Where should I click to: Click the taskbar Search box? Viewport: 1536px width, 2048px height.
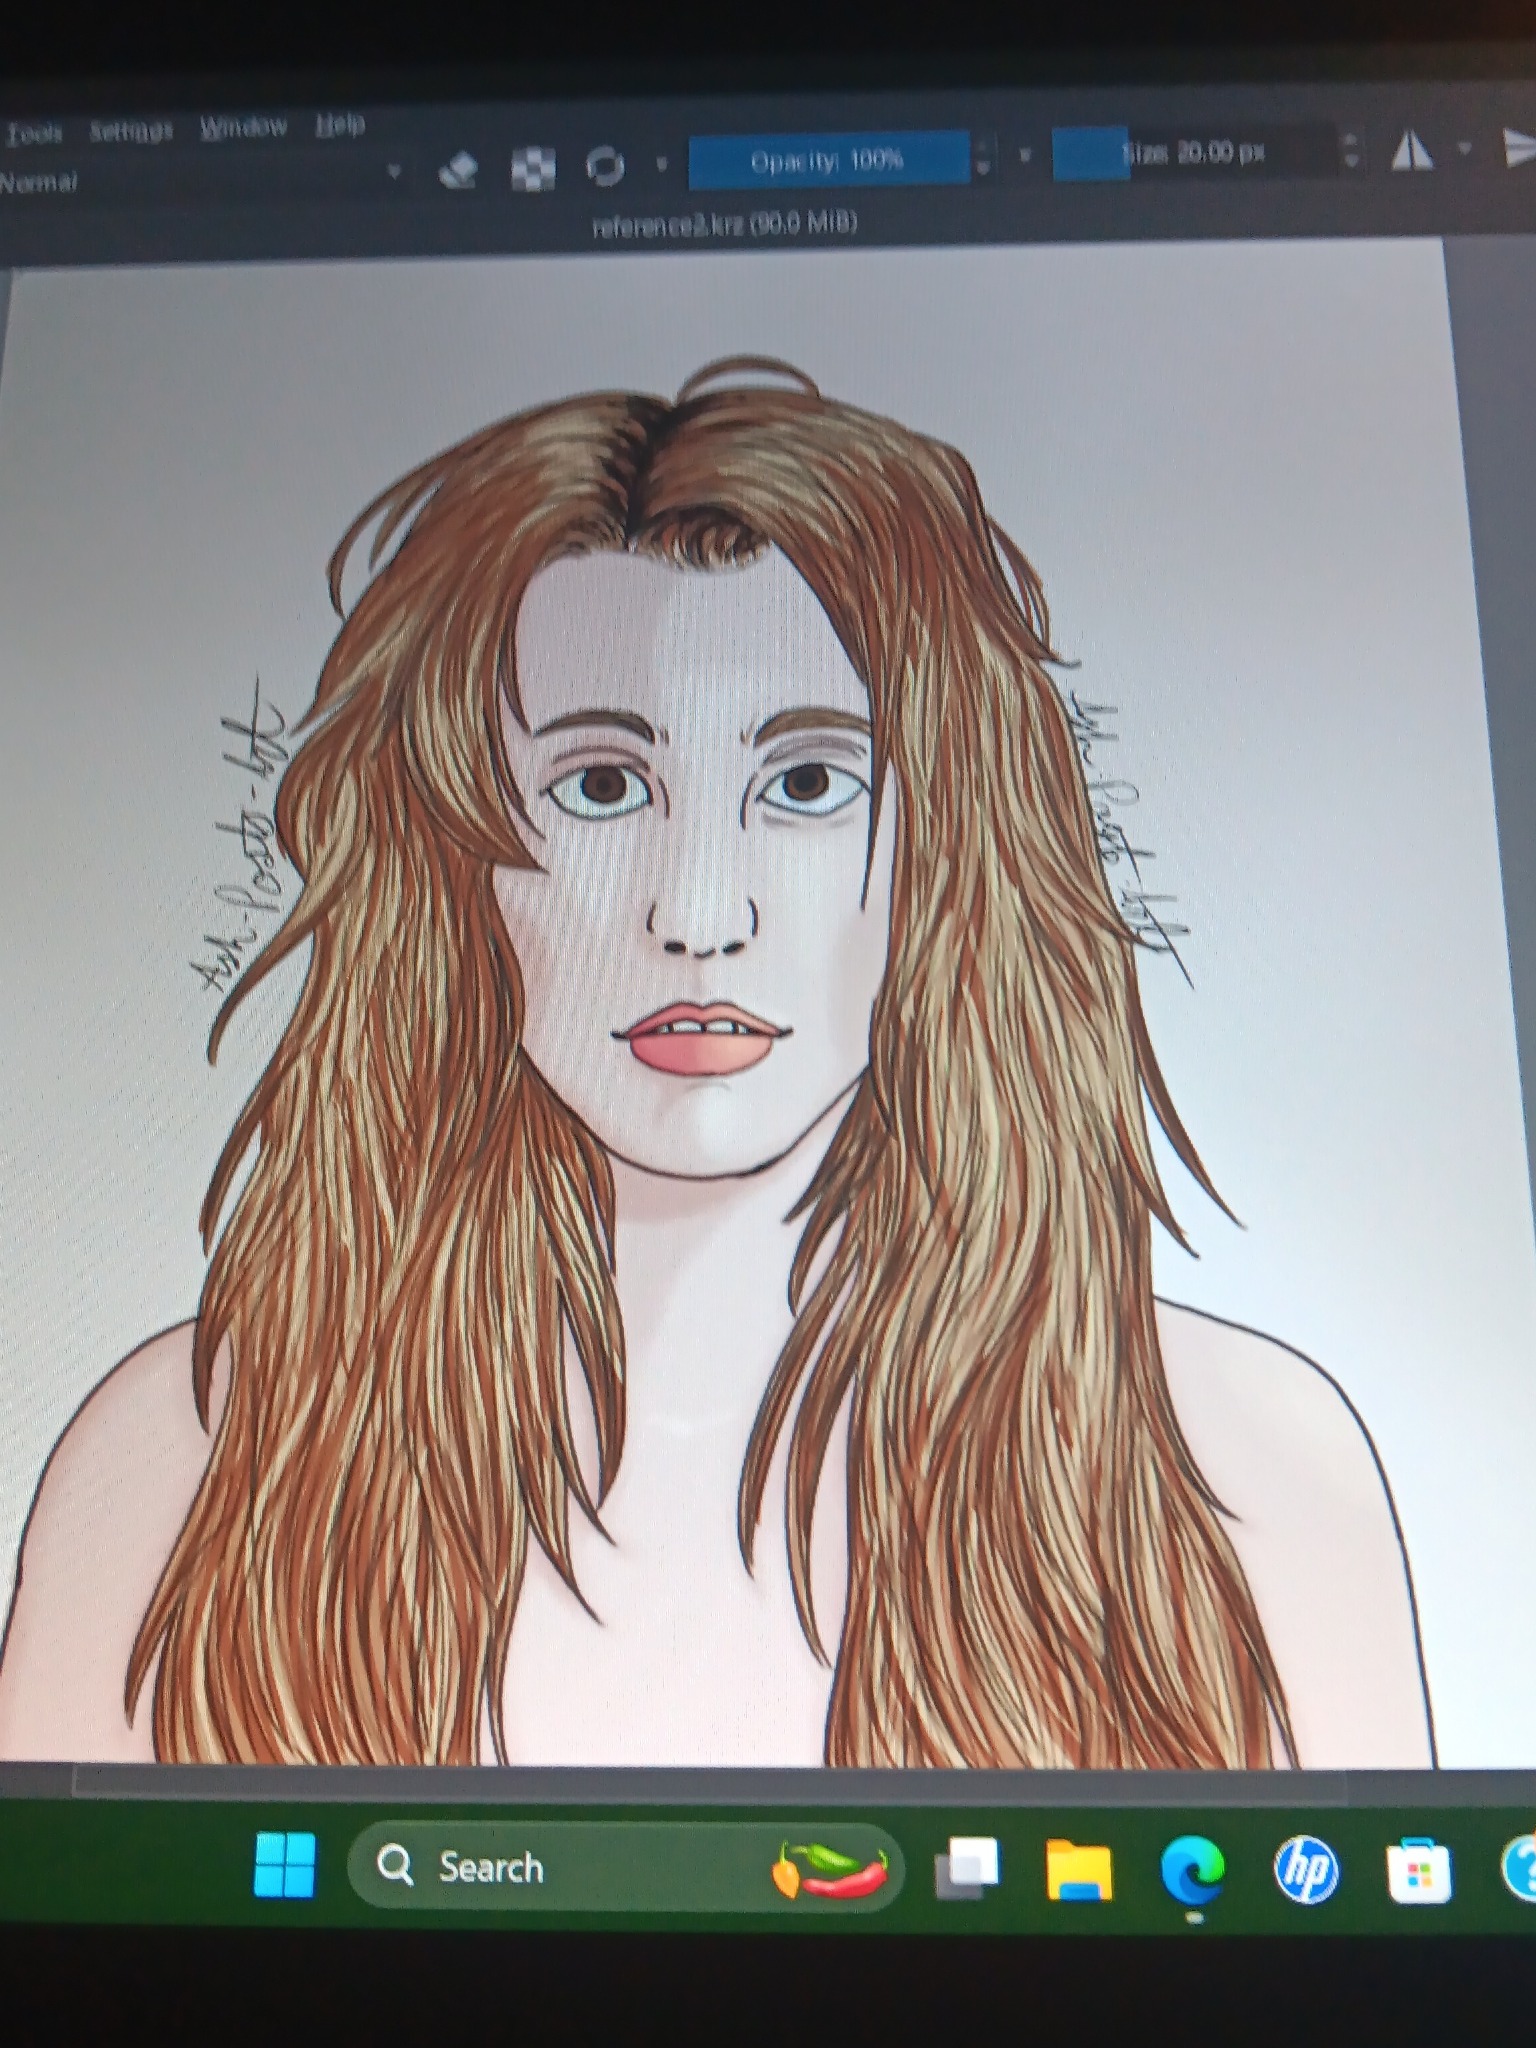pyautogui.click(x=625, y=1868)
